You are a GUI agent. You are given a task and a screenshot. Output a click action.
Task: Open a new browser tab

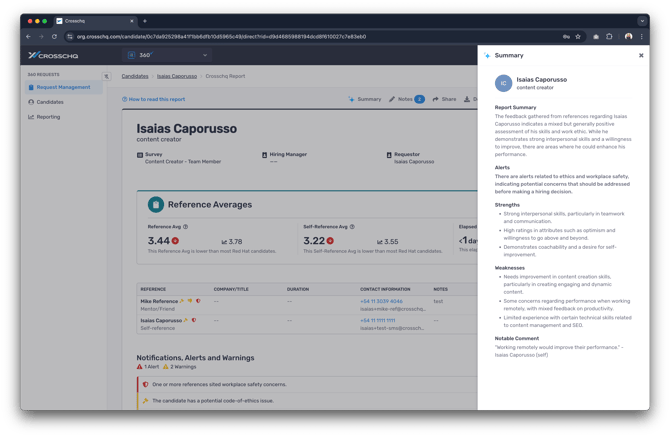(145, 20)
